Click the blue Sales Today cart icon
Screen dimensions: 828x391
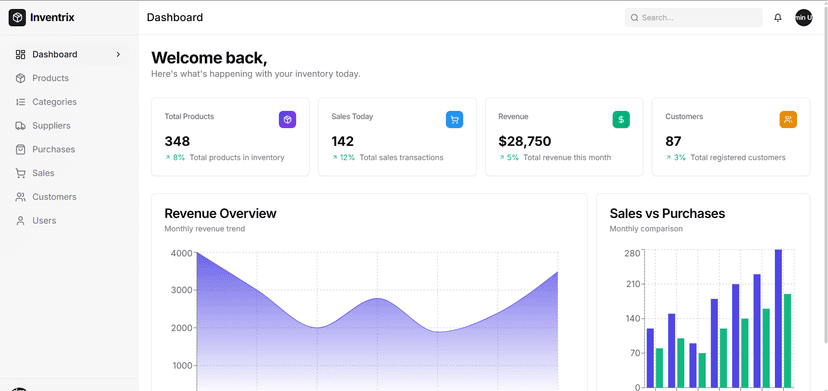(454, 119)
